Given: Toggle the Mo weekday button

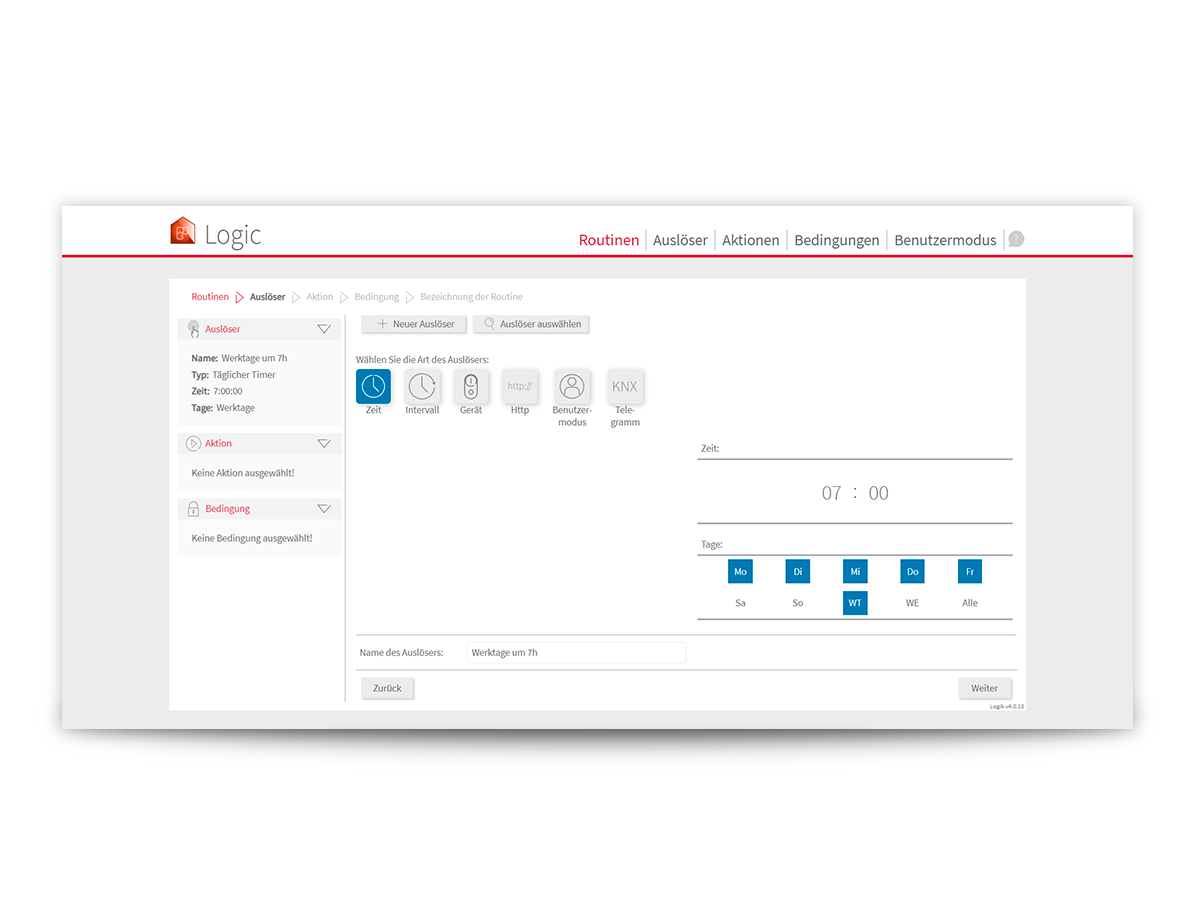Looking at the screenshot, I should coord(740,572).
